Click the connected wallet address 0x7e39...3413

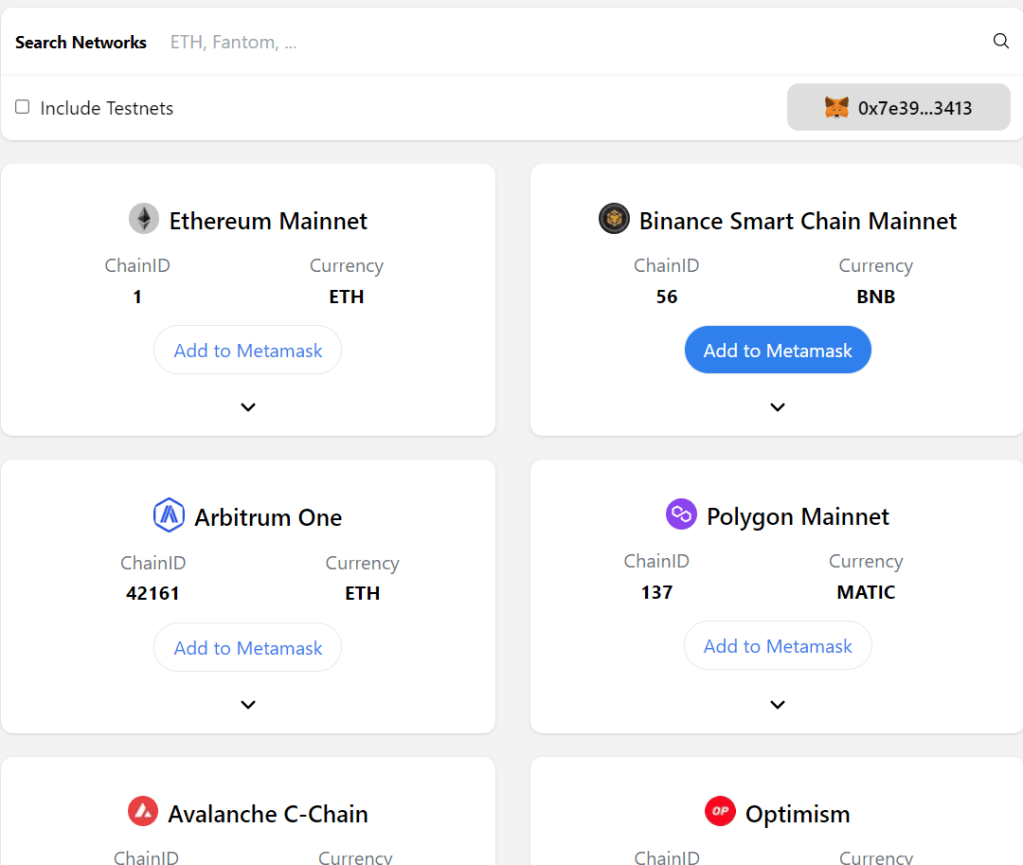pyautogui.click(x=914, y=108)
